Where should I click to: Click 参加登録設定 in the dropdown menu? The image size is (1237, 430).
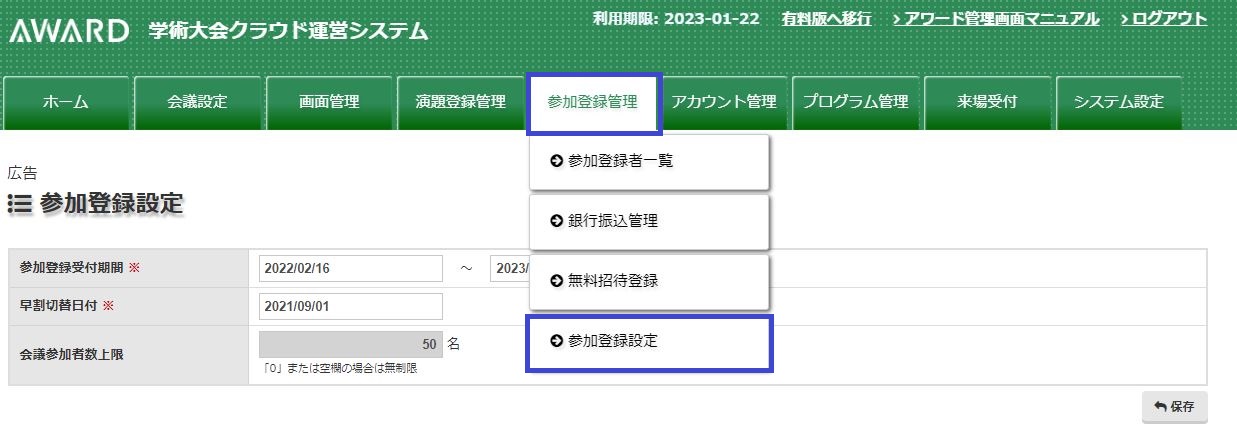[x=649, y=342]
